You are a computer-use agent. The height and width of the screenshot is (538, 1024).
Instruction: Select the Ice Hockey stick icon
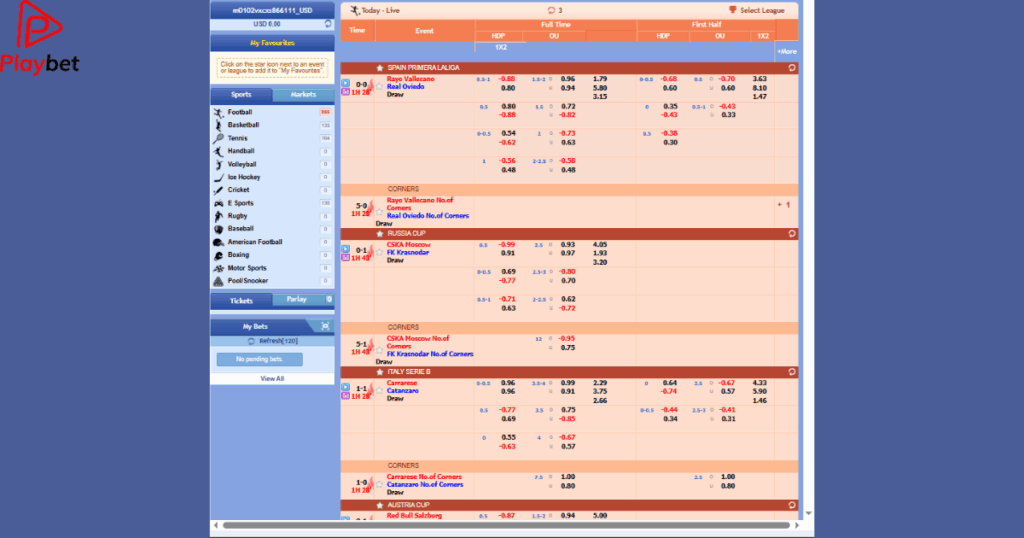tap(219, 177)
